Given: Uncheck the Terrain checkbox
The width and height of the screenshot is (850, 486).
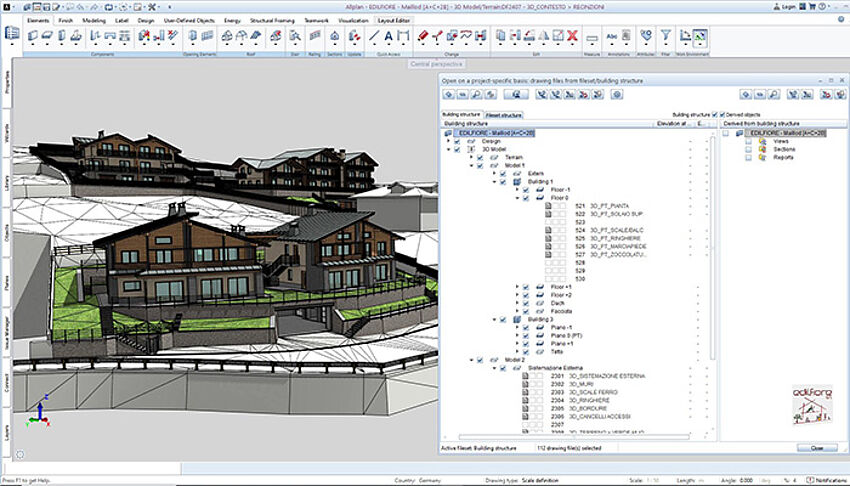Looking at the screenshot, I should pyautogui.click(x=479, y=157).
